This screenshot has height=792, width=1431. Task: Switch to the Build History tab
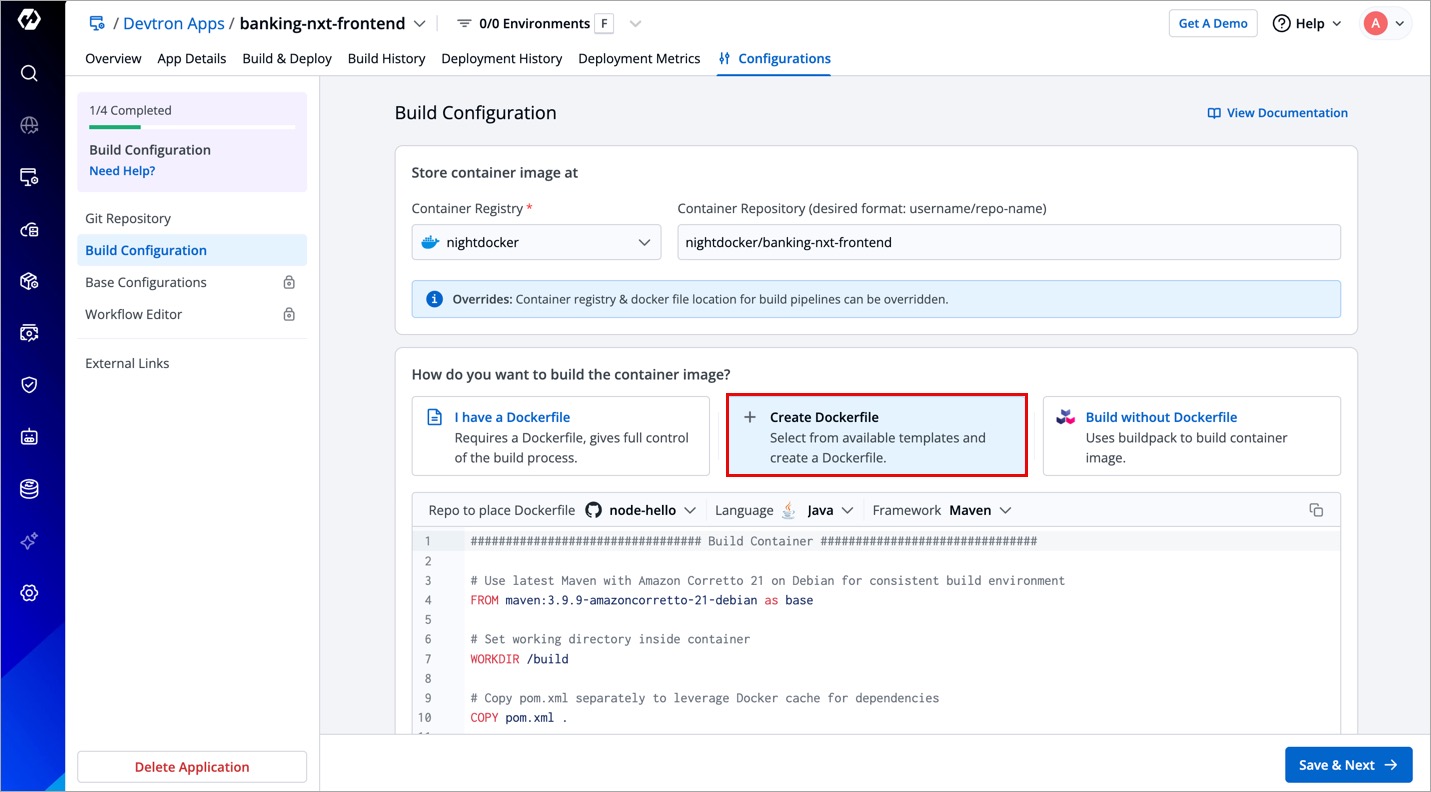(x=386, y=59)
